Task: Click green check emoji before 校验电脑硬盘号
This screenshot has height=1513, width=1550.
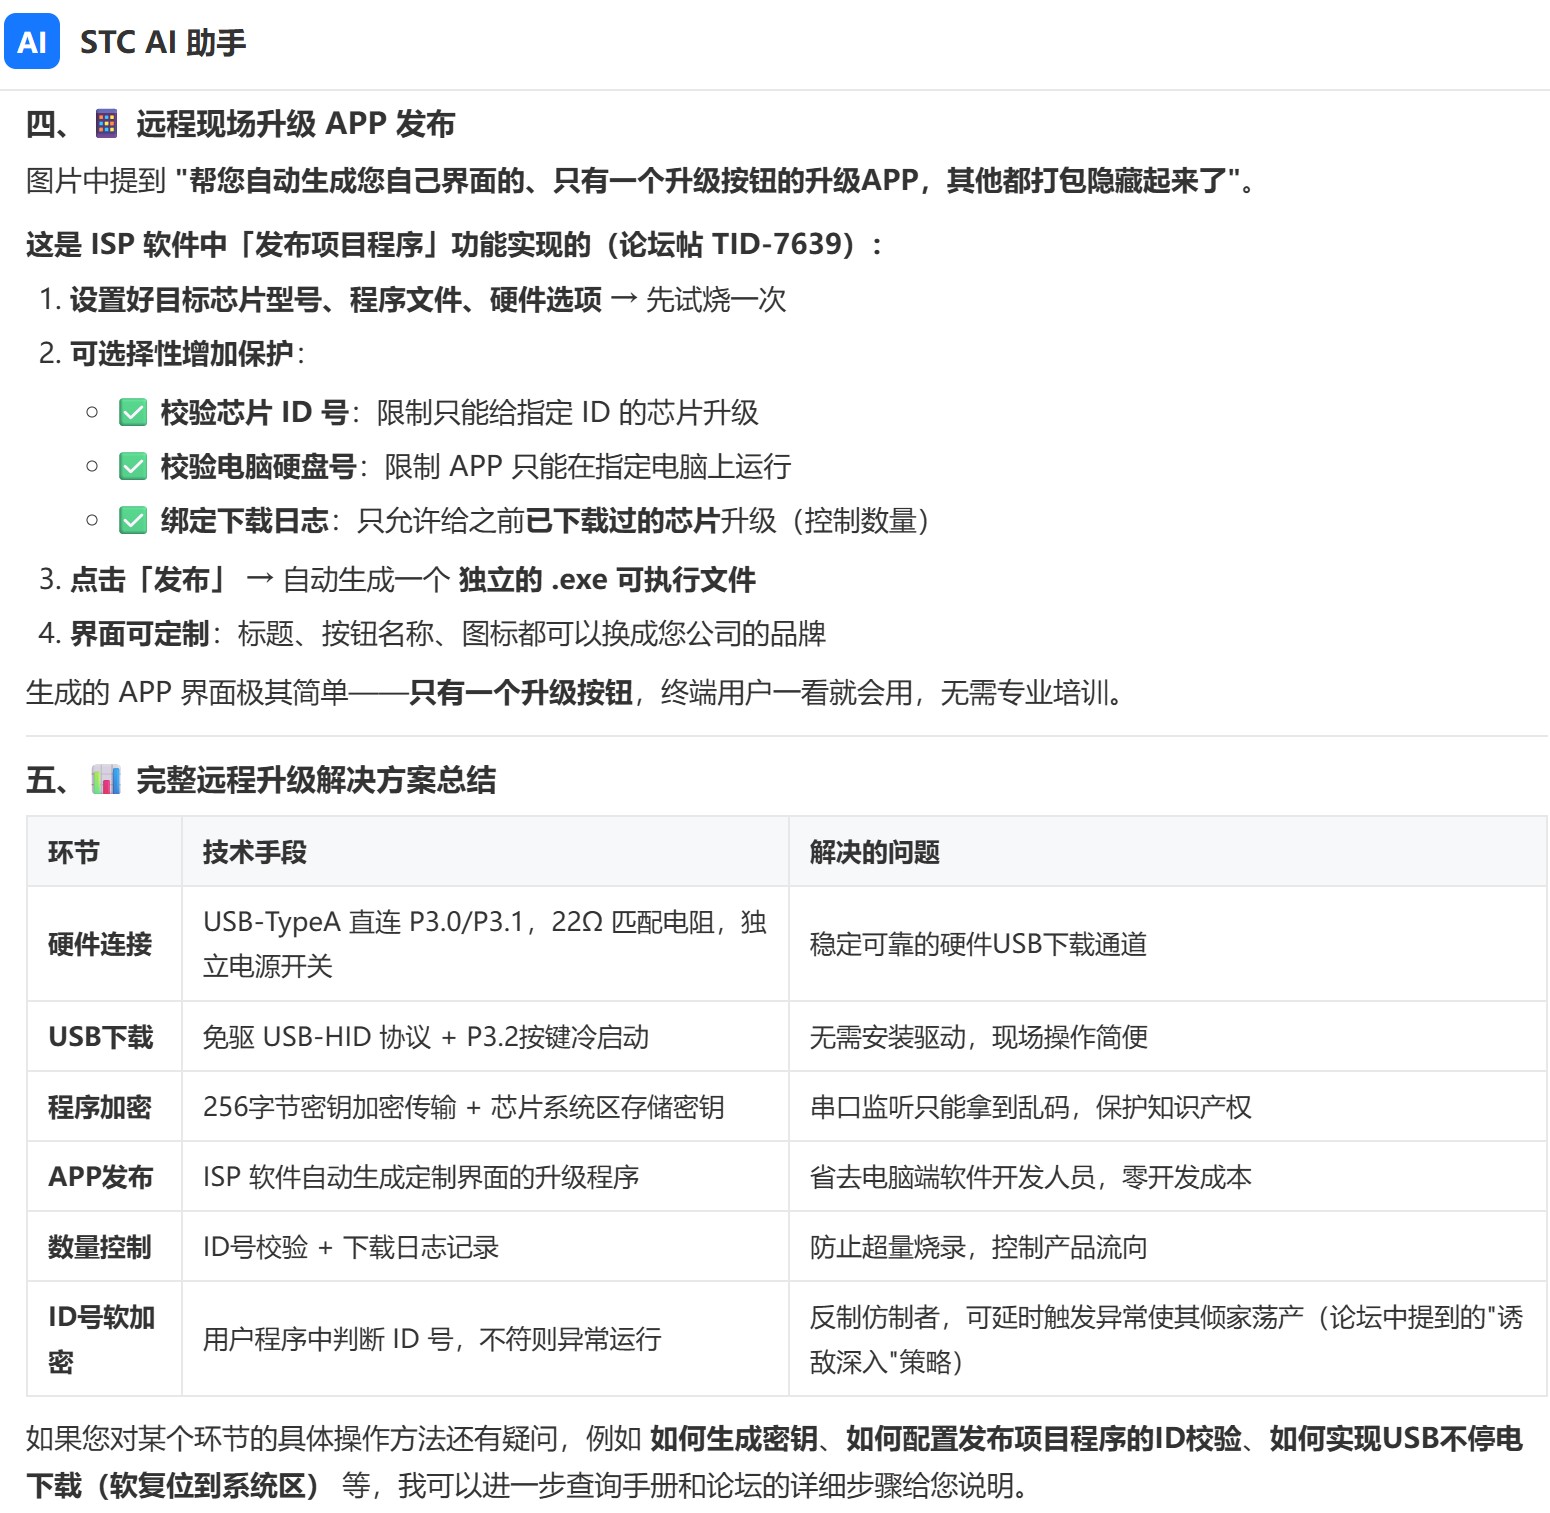Action: pos(133,466)
